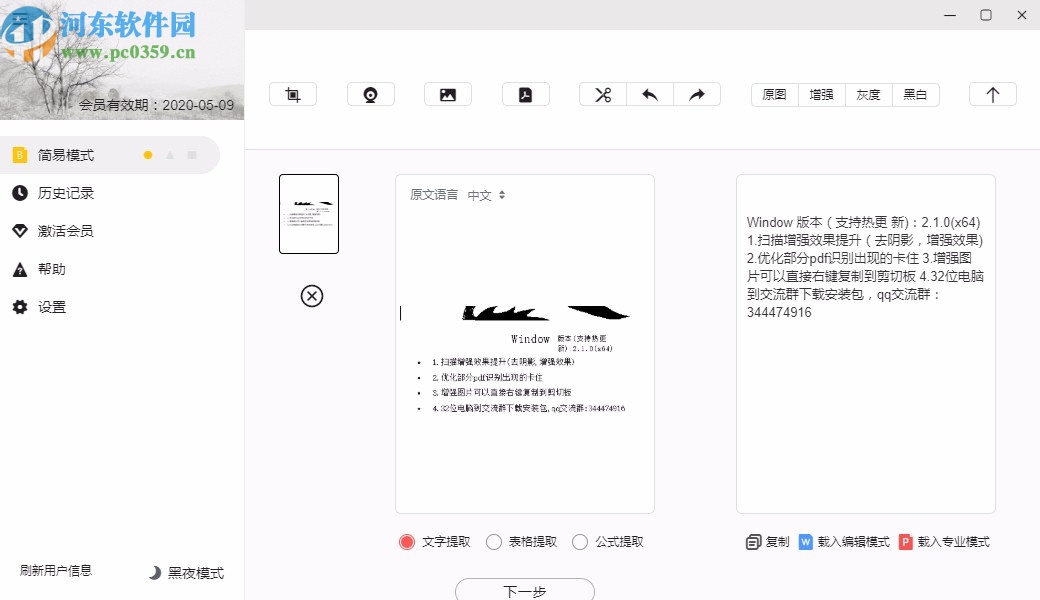Click the upload arrow icon
Screen dimensions: 1040x600
click(992, 93)
